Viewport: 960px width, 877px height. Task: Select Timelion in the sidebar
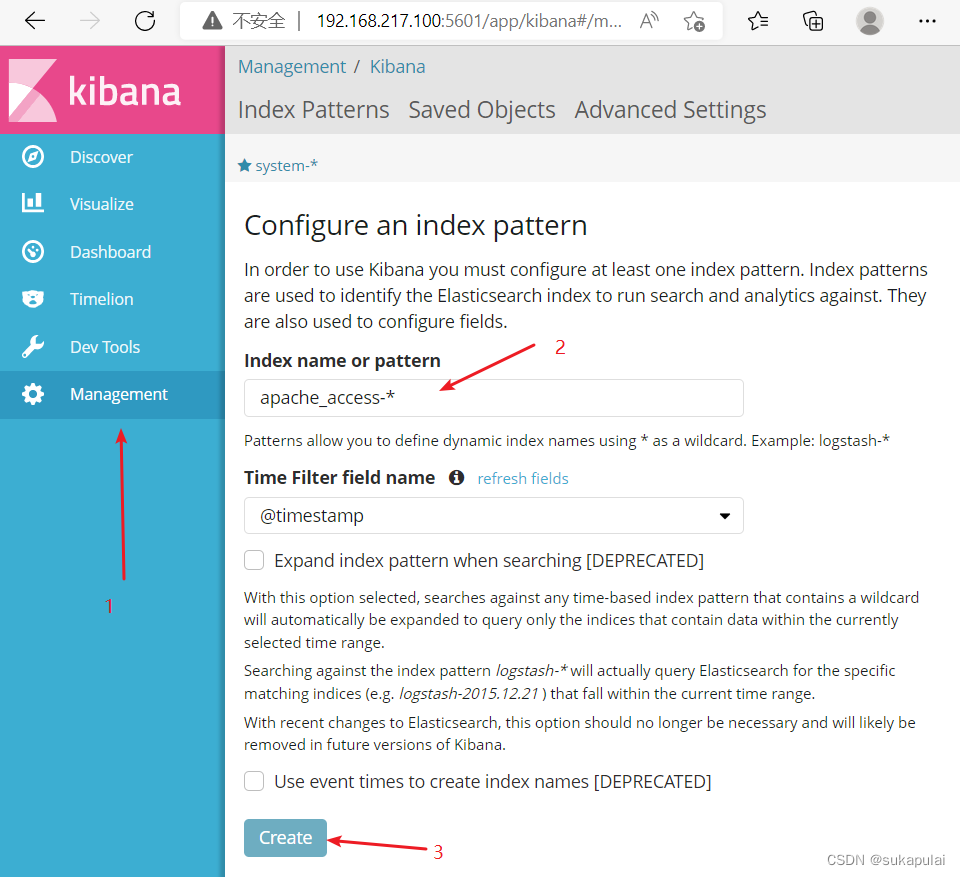coord(112,299)
